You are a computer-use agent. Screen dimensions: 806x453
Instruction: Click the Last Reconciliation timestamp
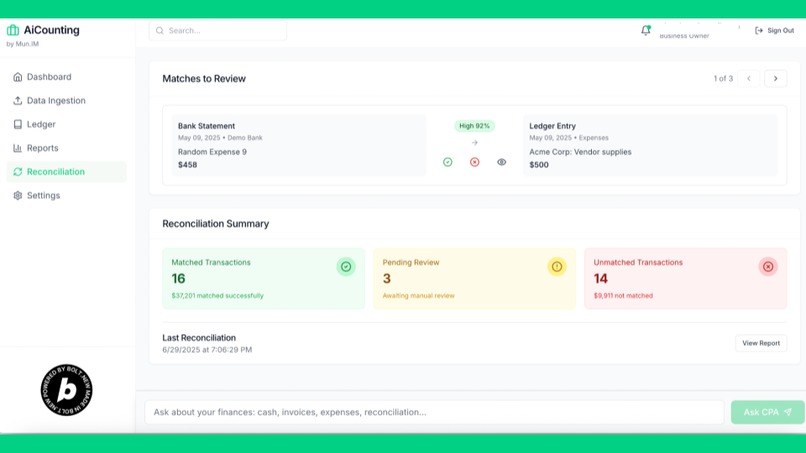207,350
